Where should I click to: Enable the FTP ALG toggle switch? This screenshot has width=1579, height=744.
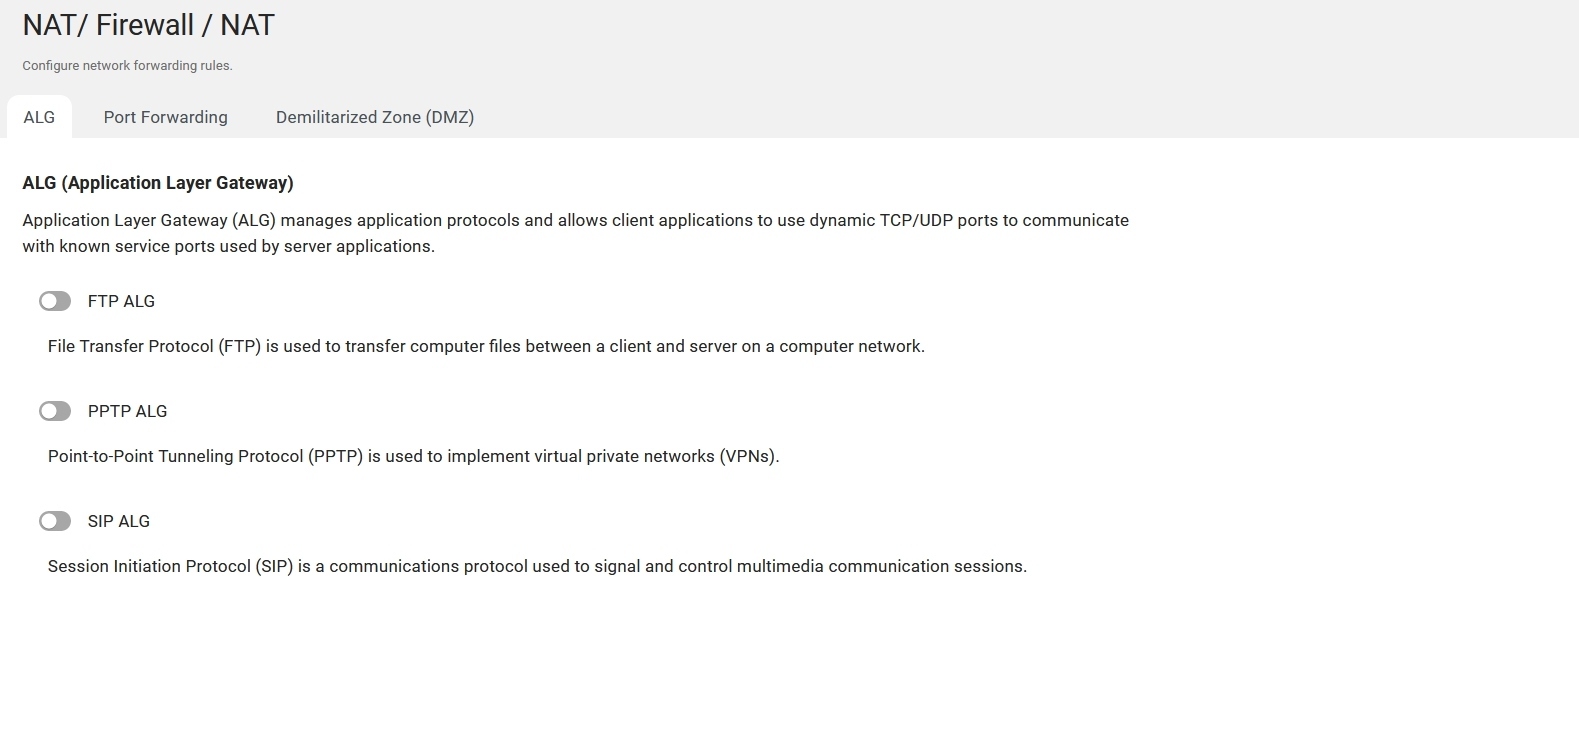55,301
